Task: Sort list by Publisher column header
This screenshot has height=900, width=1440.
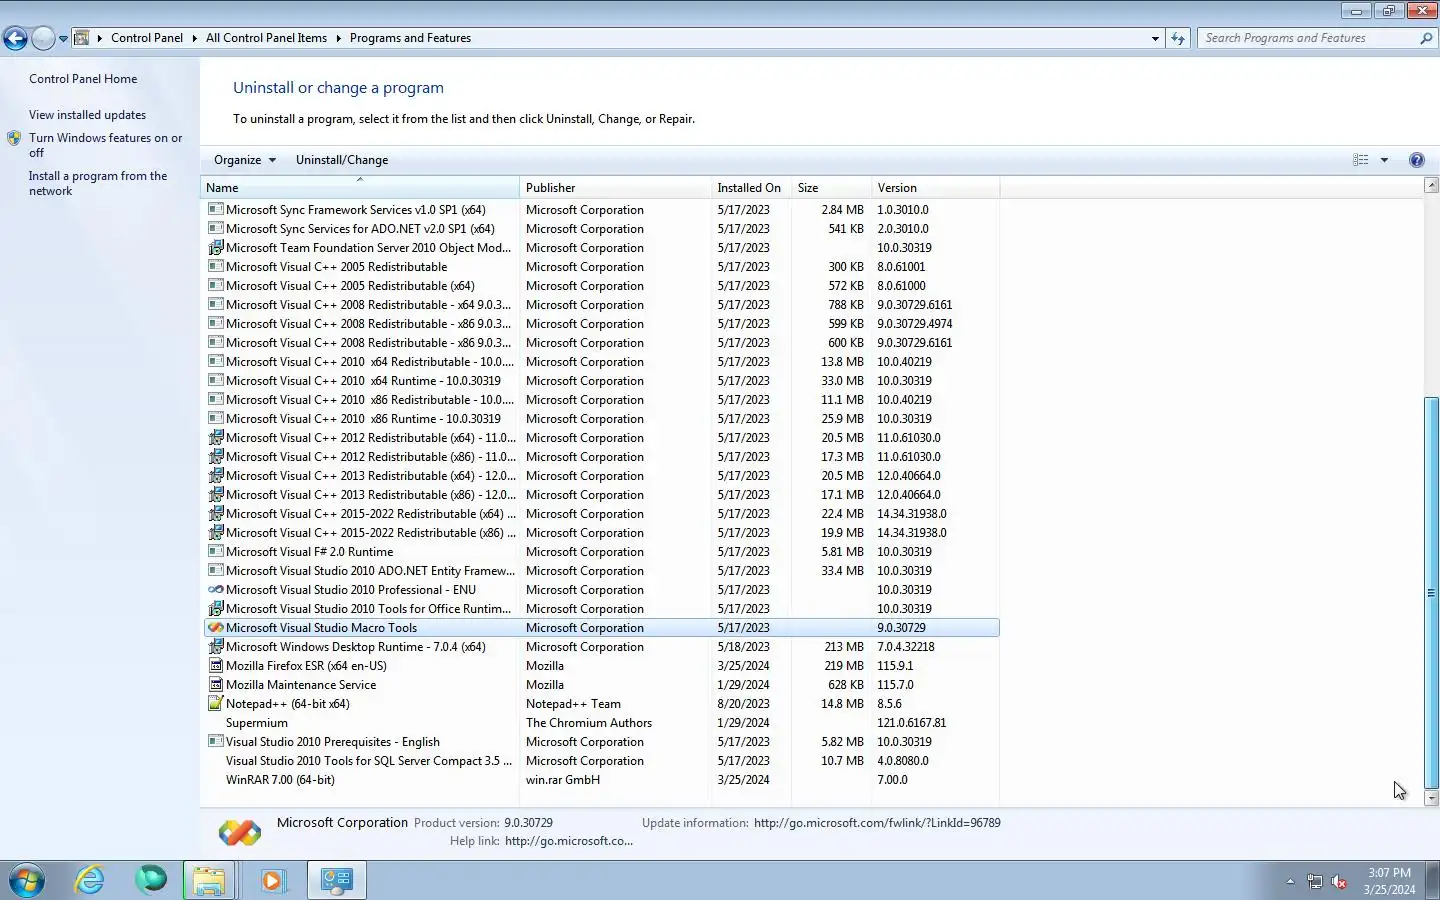Action: 615,188
